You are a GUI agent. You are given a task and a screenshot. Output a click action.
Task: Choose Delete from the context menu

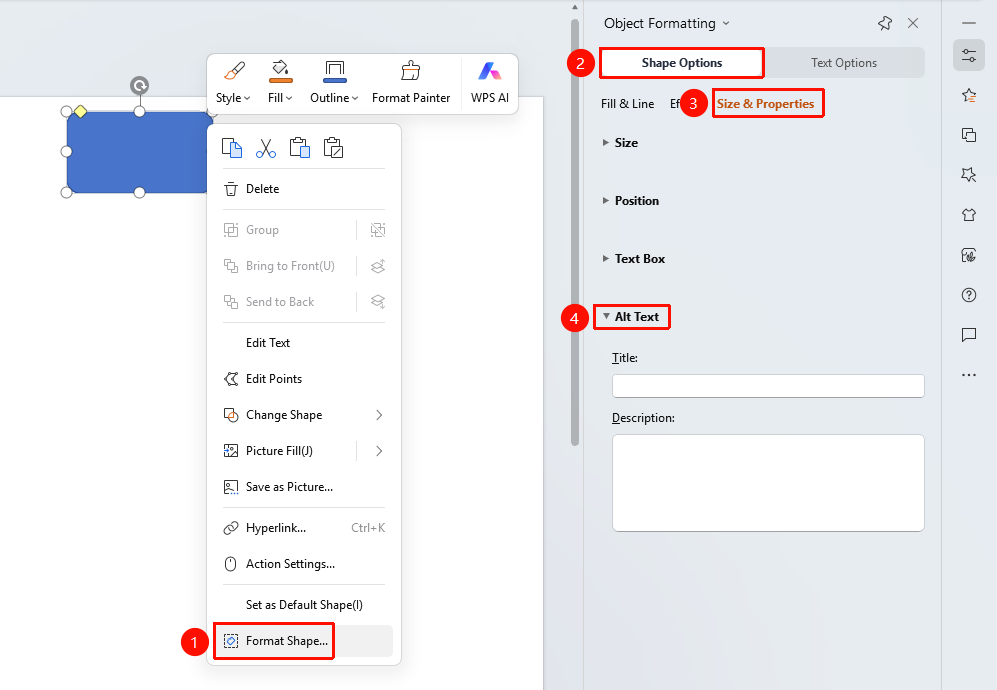(304, 189)
